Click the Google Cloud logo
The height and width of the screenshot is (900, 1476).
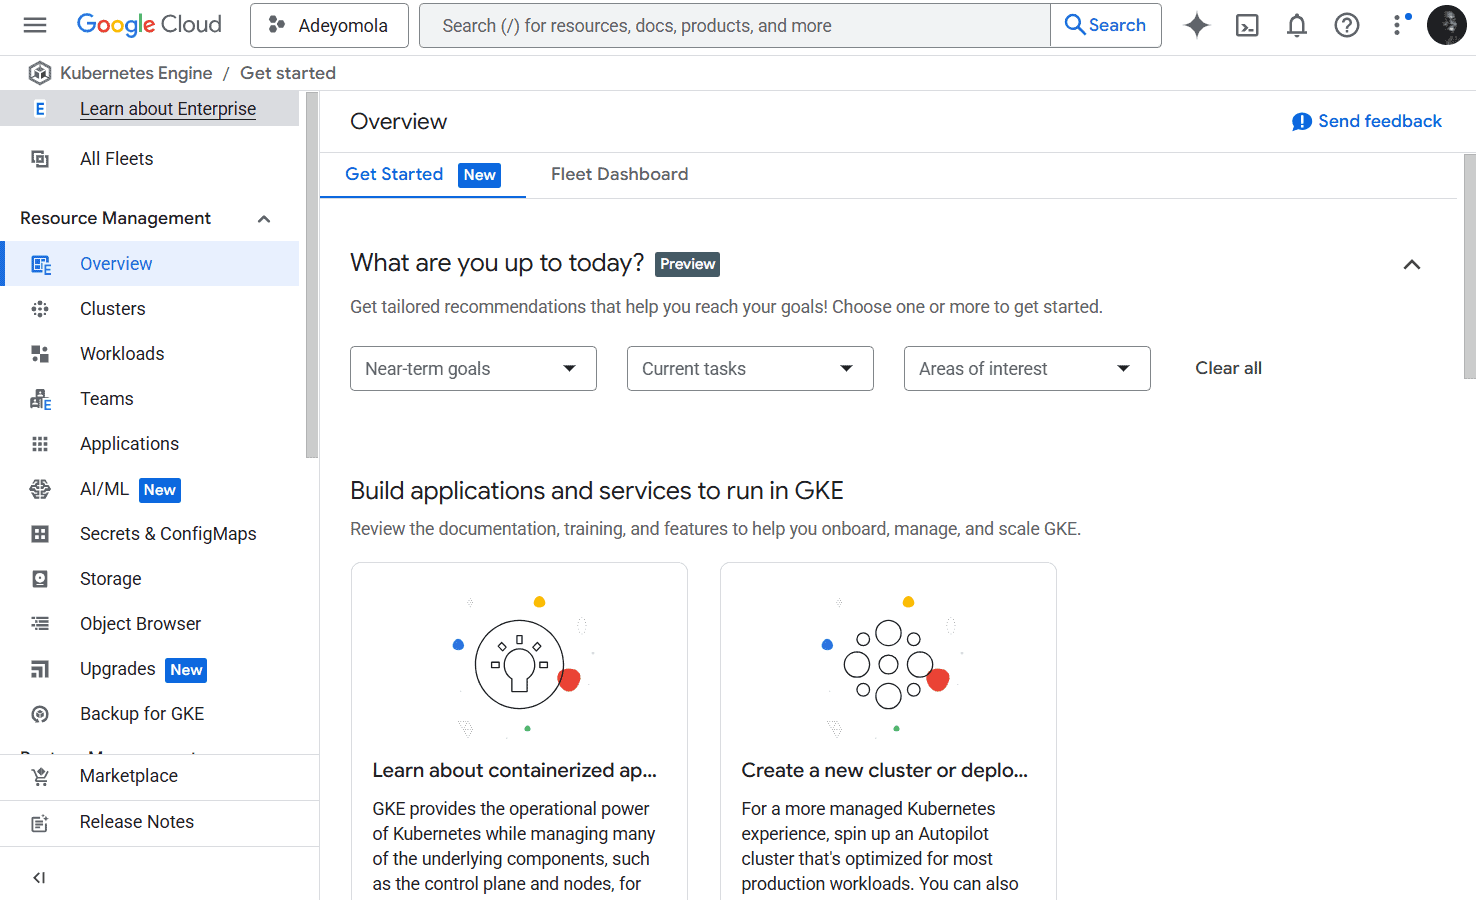pos(149,25)
